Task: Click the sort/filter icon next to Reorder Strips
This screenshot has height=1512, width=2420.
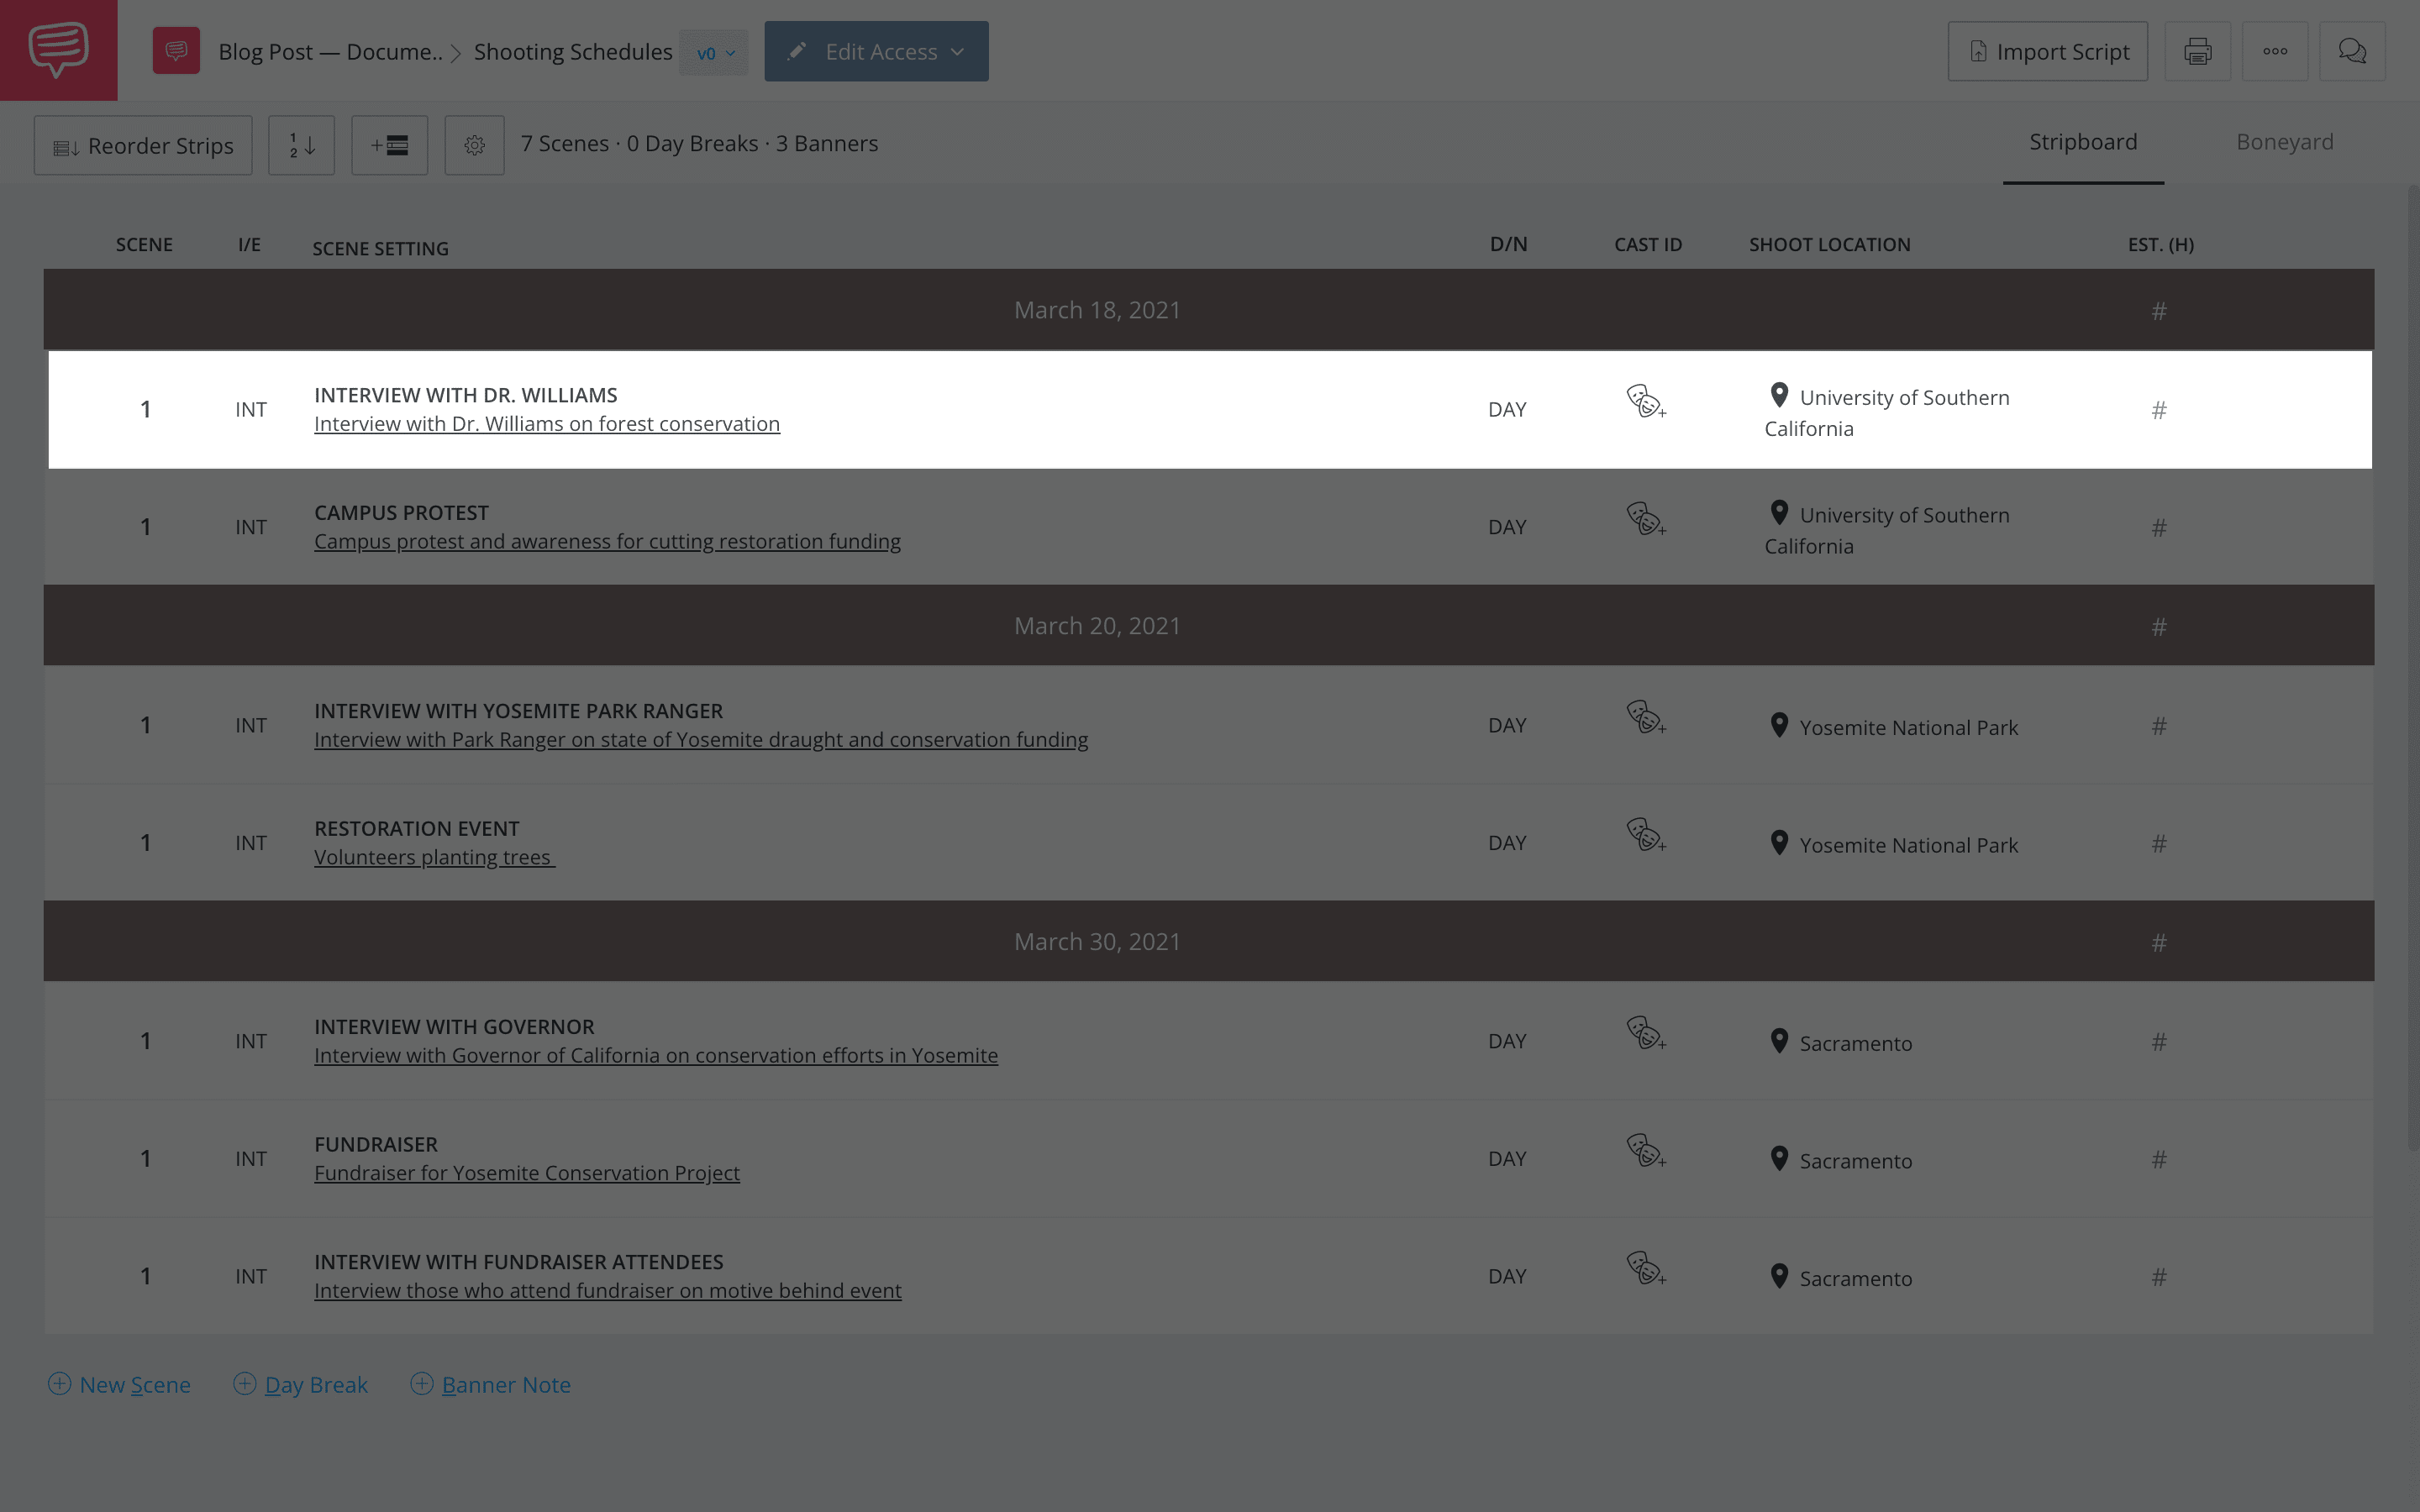Action: click(x=302, y=143)
